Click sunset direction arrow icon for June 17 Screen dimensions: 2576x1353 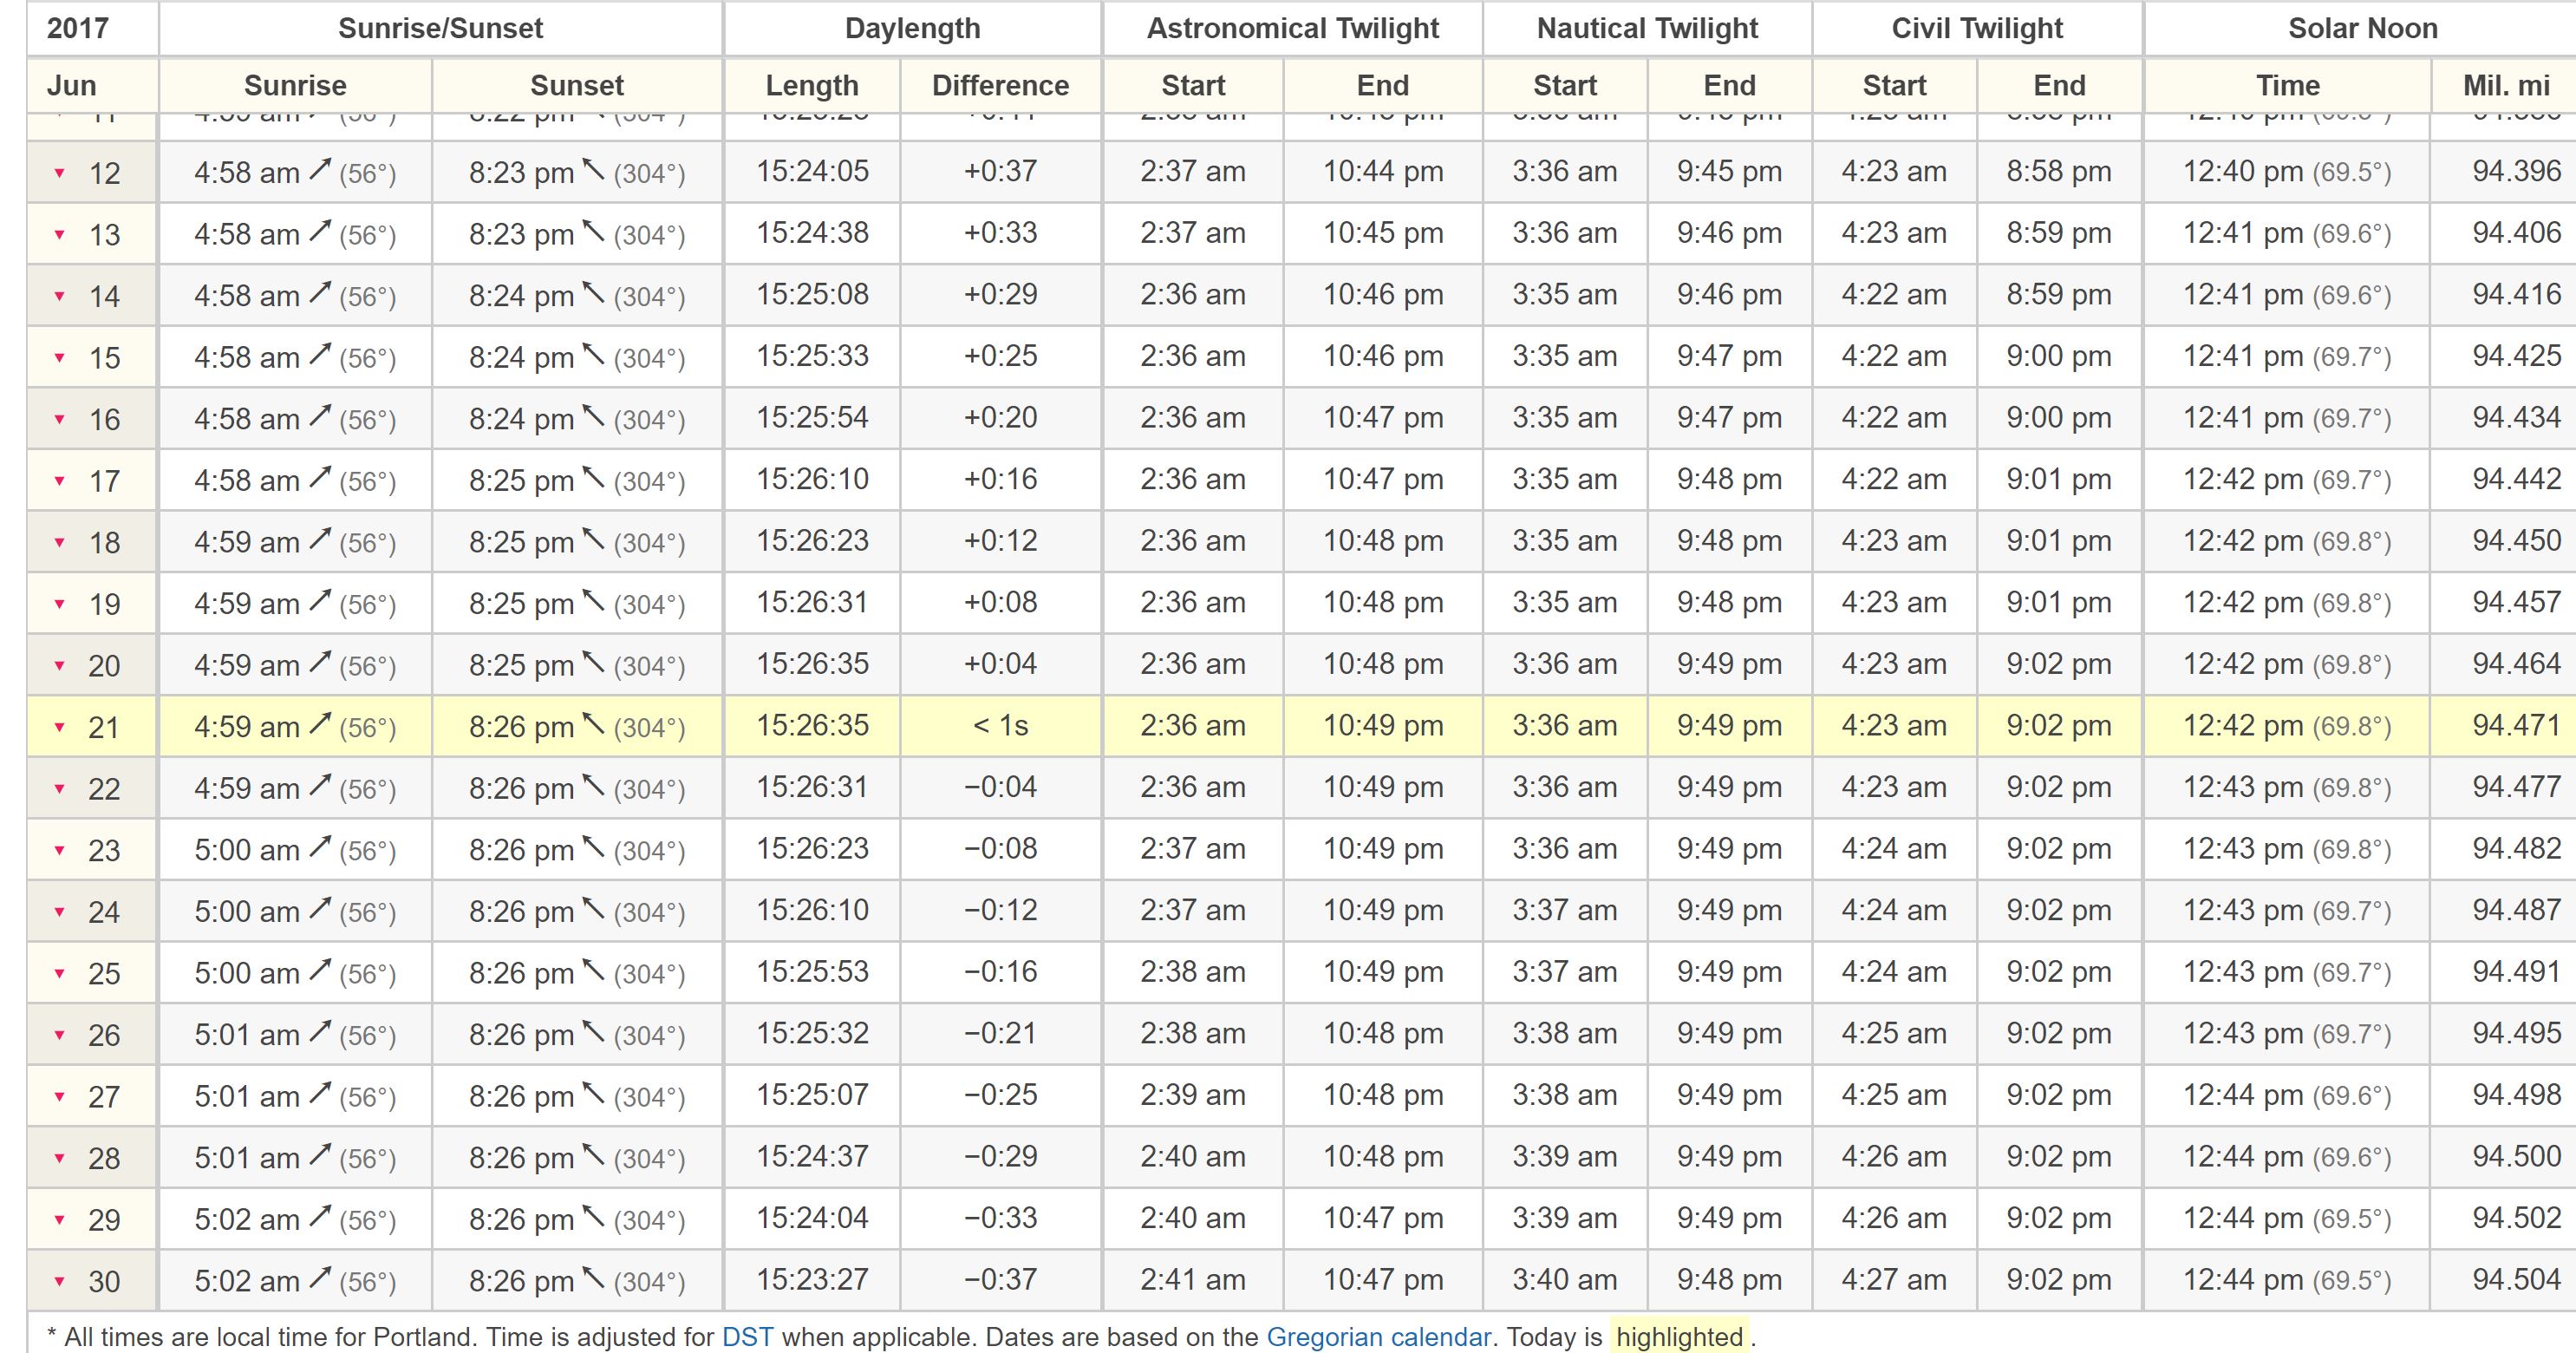pos(594,478)
